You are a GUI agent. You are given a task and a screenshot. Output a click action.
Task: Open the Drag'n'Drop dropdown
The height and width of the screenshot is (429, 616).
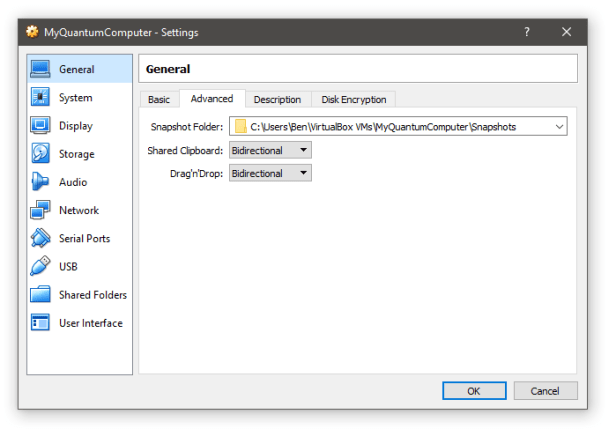coord(270,173)
